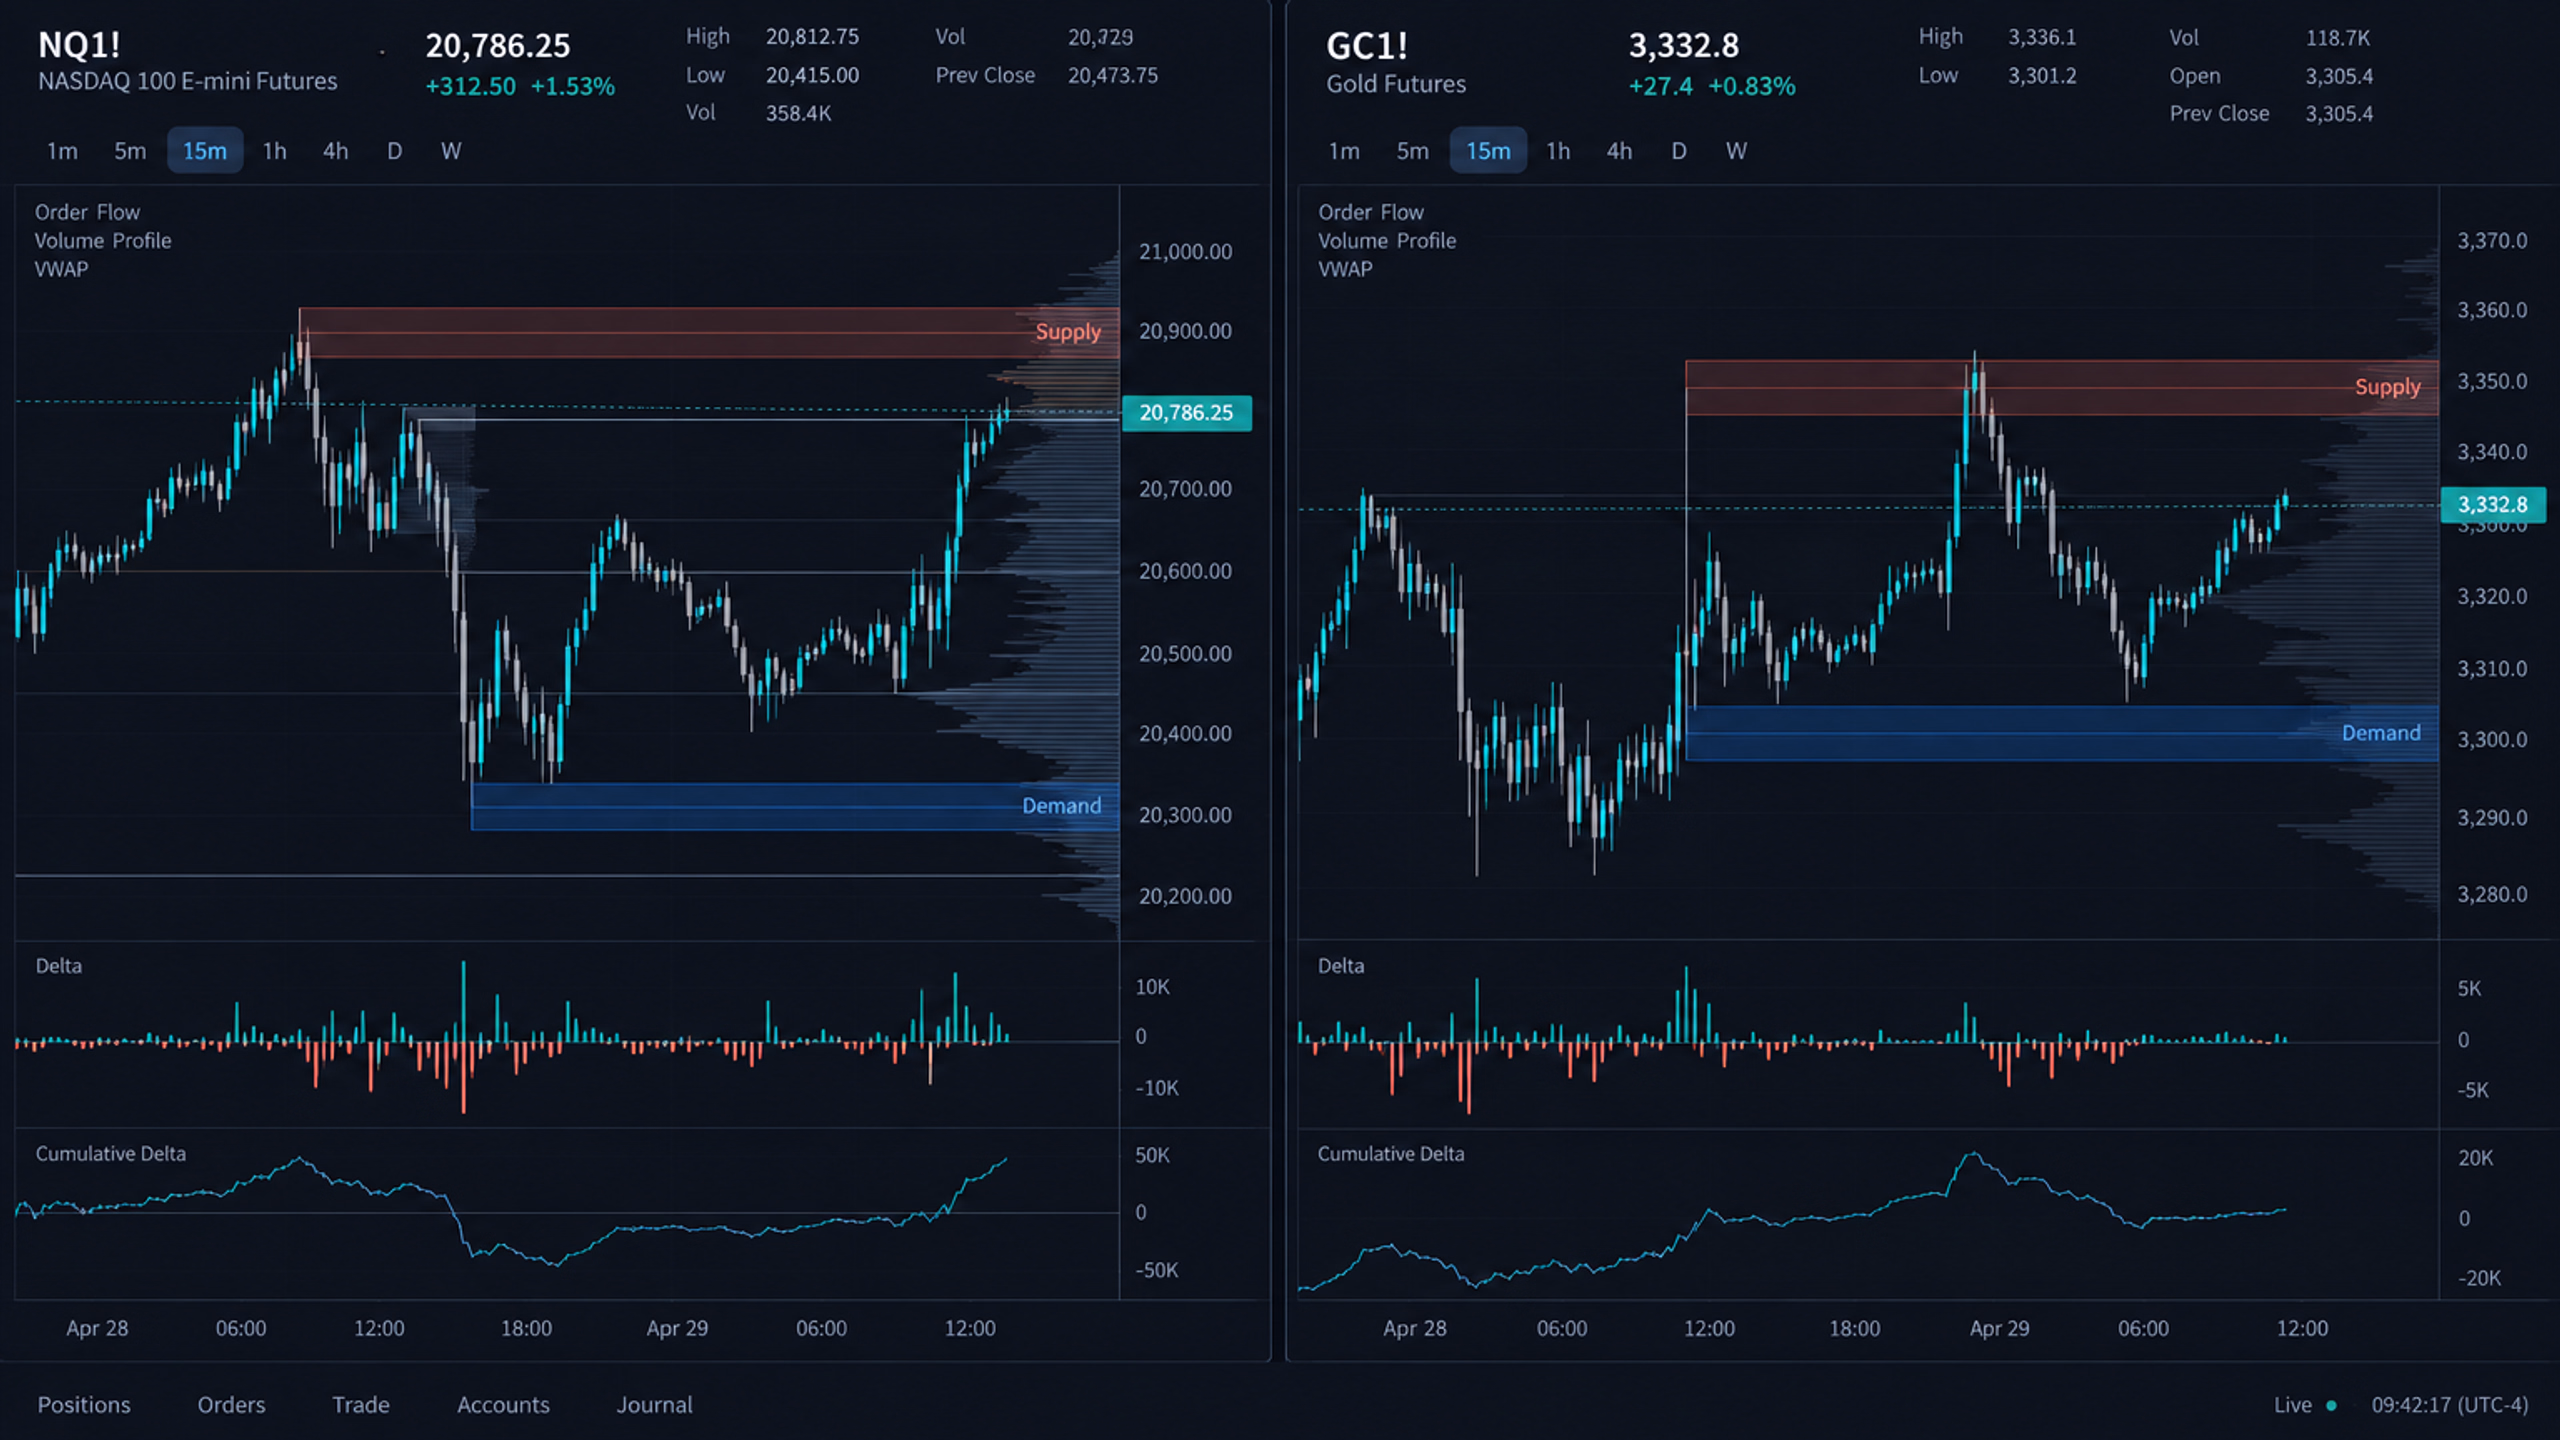Select 5m timeframe on GC1! chart
2560x1440 pixels.
[x=1412, y=151]
